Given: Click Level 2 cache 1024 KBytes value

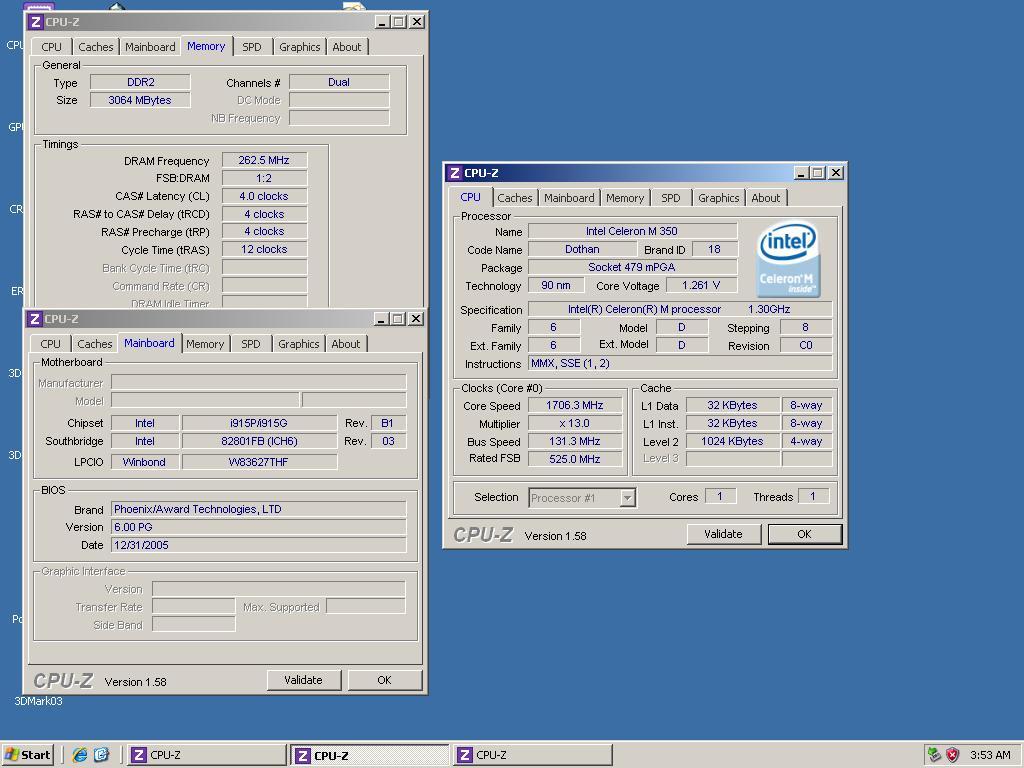Looking at the screenshot, I should pyautogui.click(x=732, y=441).
